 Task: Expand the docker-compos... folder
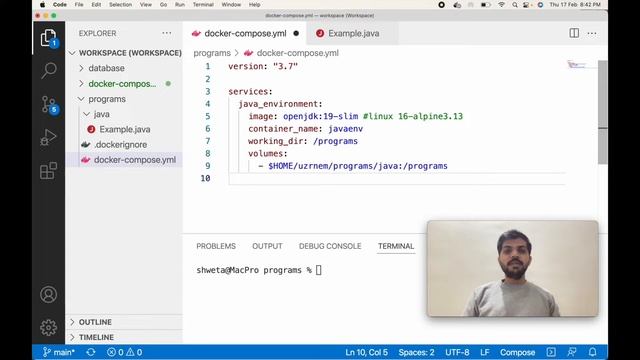click(81, 84)
